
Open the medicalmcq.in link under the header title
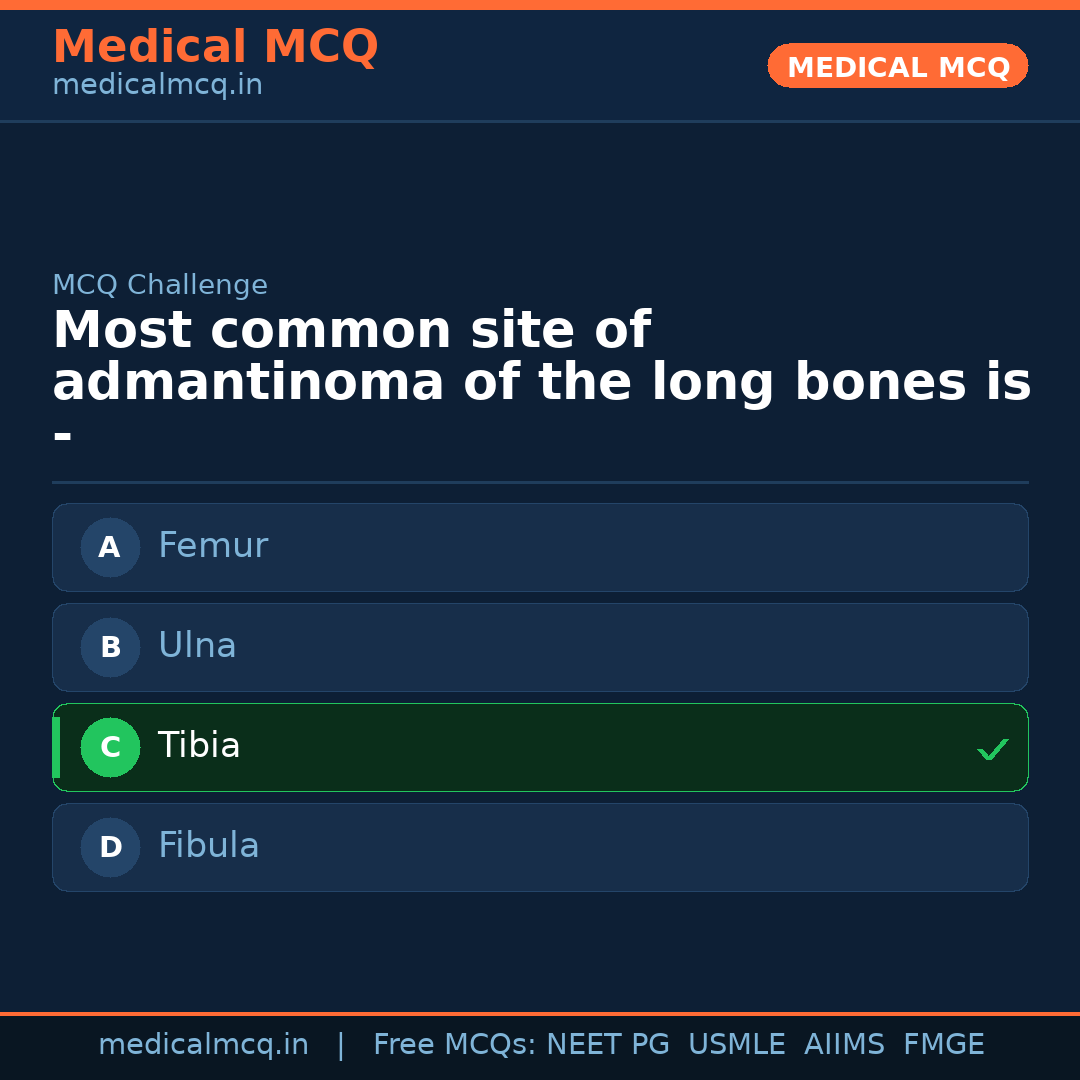click(x=157, y=86)
